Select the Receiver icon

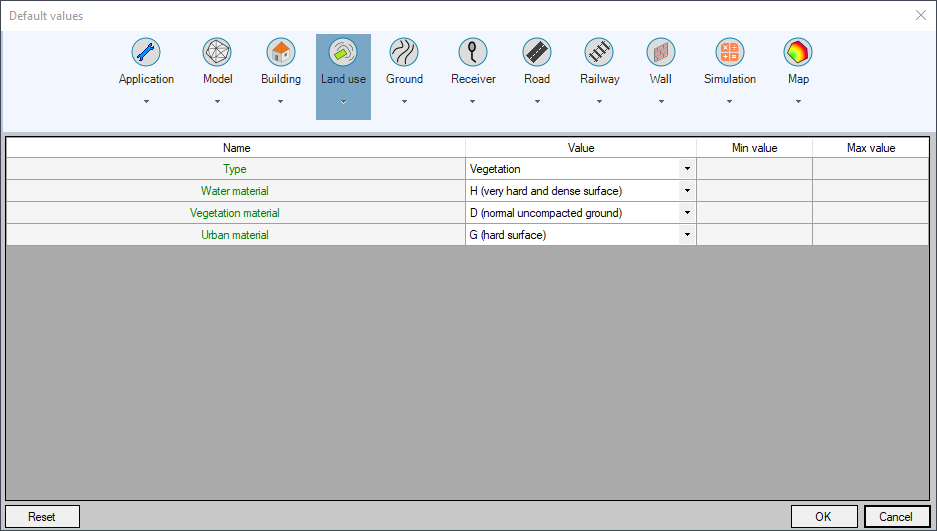pyautogui.click(x=473, y=53)
